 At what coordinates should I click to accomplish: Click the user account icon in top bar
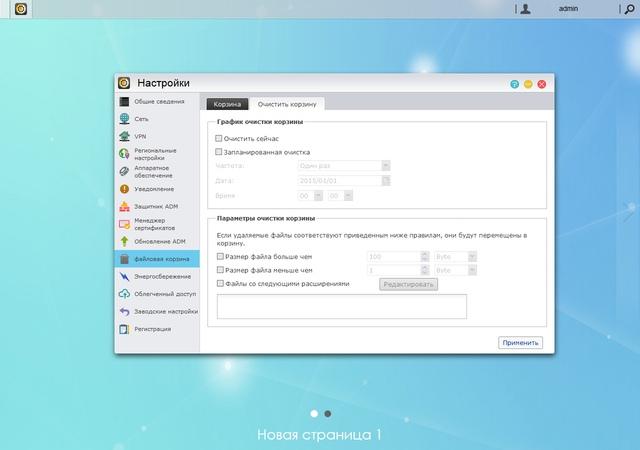pyautogui.click(x=526, y=9)
